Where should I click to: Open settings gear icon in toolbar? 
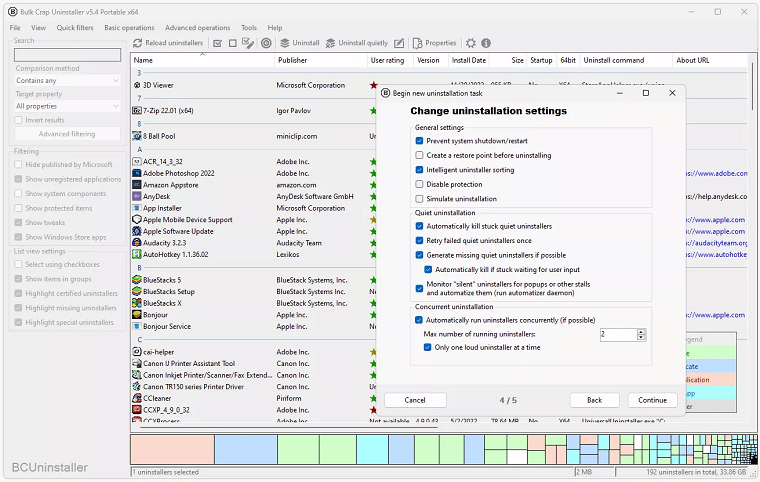click(x=471, y=43)
